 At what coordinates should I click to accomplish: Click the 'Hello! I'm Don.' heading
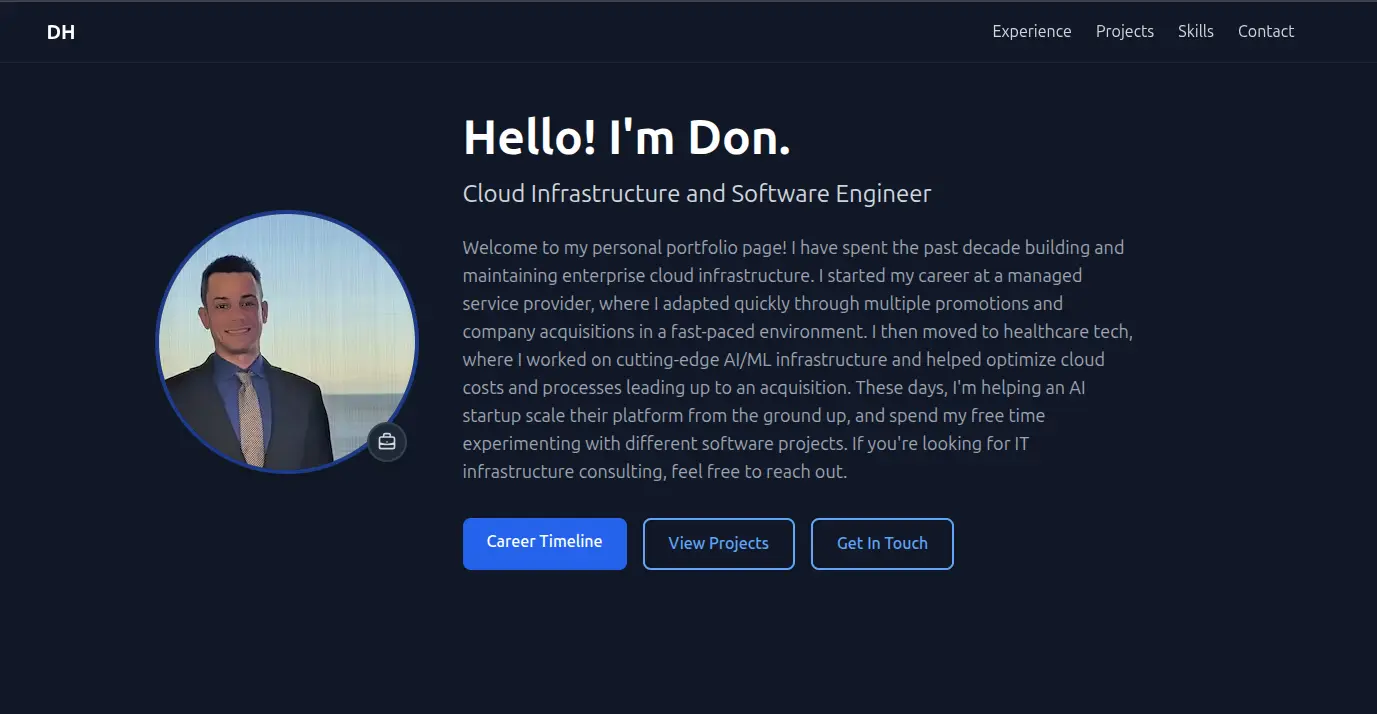[626, 137]
